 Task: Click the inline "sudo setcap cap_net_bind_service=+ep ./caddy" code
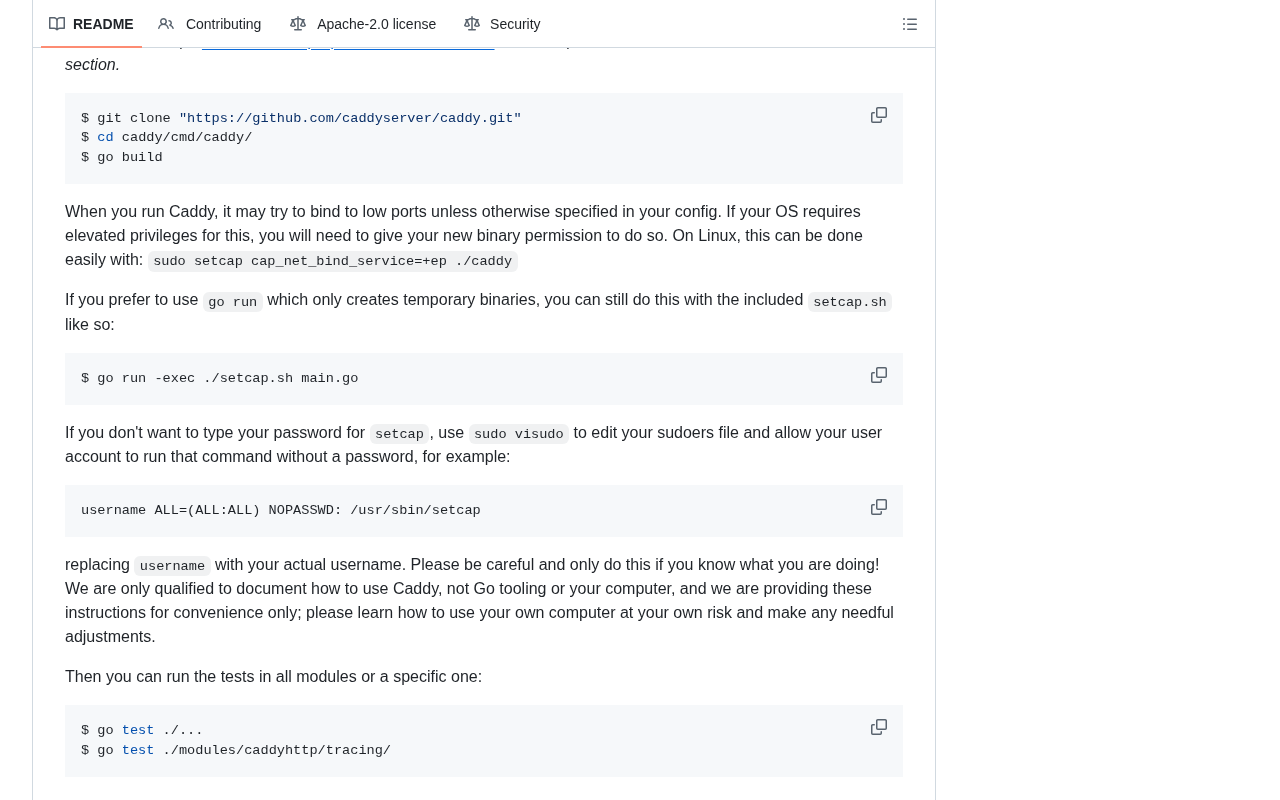(333, 261)
